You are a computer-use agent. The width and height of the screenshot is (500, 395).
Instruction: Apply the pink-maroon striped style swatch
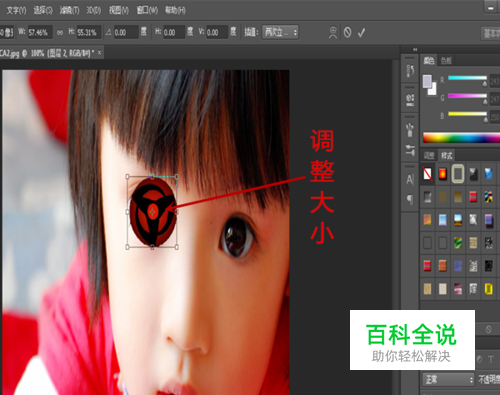click(458, 289)
